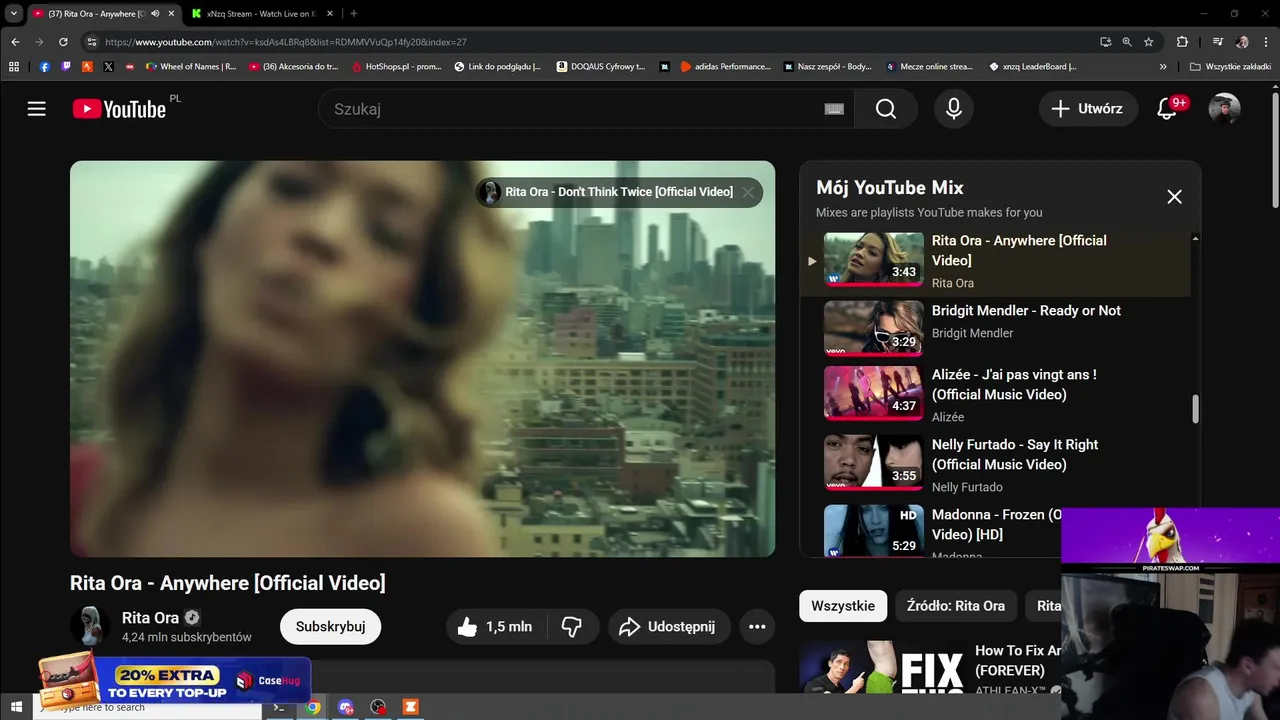Screen dimensions: 1280x720
Task: Show more bookmarks overflow chevron
Action: point(1163,67)
